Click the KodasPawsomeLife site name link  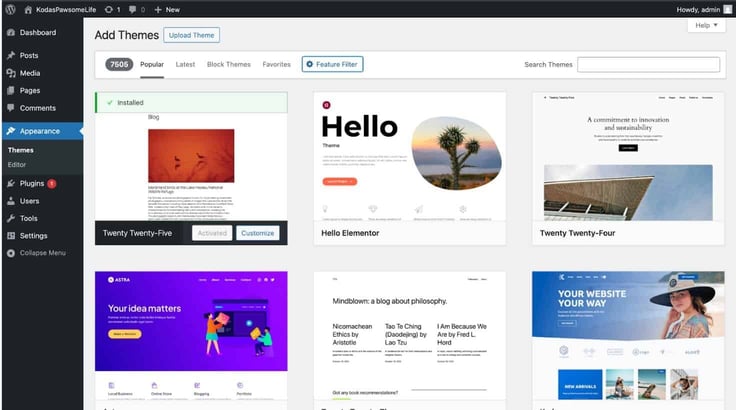(66, 9)
